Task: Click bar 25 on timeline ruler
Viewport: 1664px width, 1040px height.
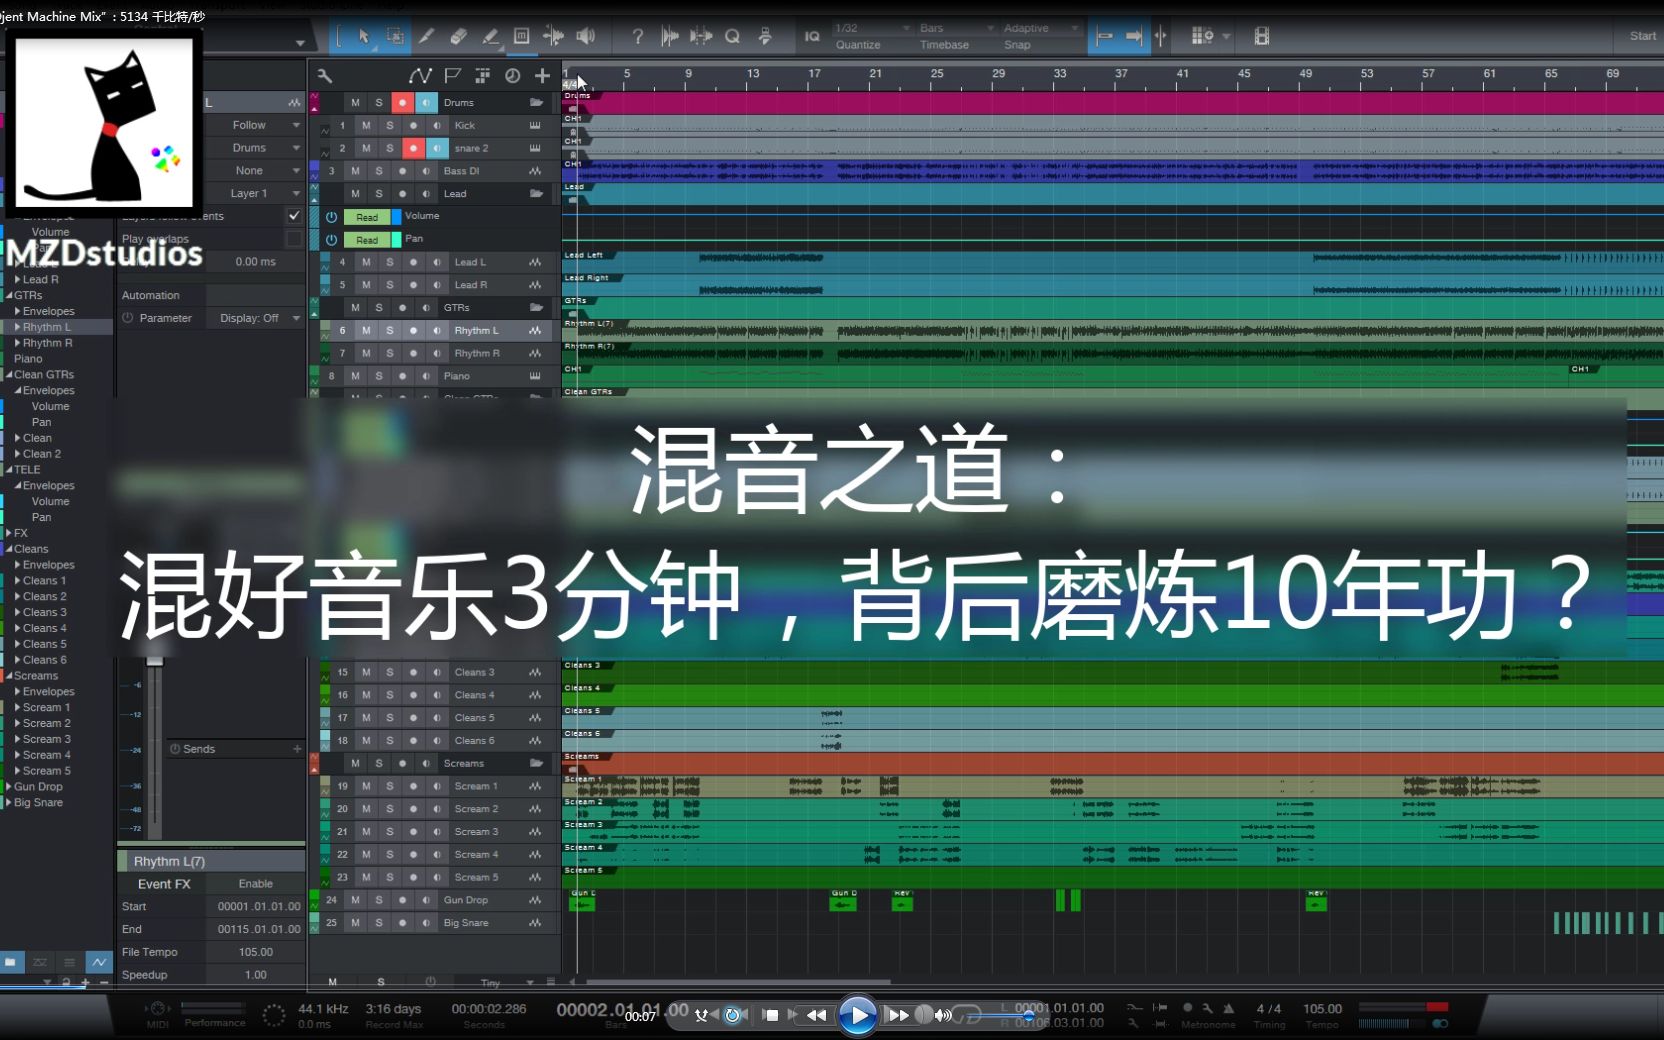Action: tap(937, 74)
